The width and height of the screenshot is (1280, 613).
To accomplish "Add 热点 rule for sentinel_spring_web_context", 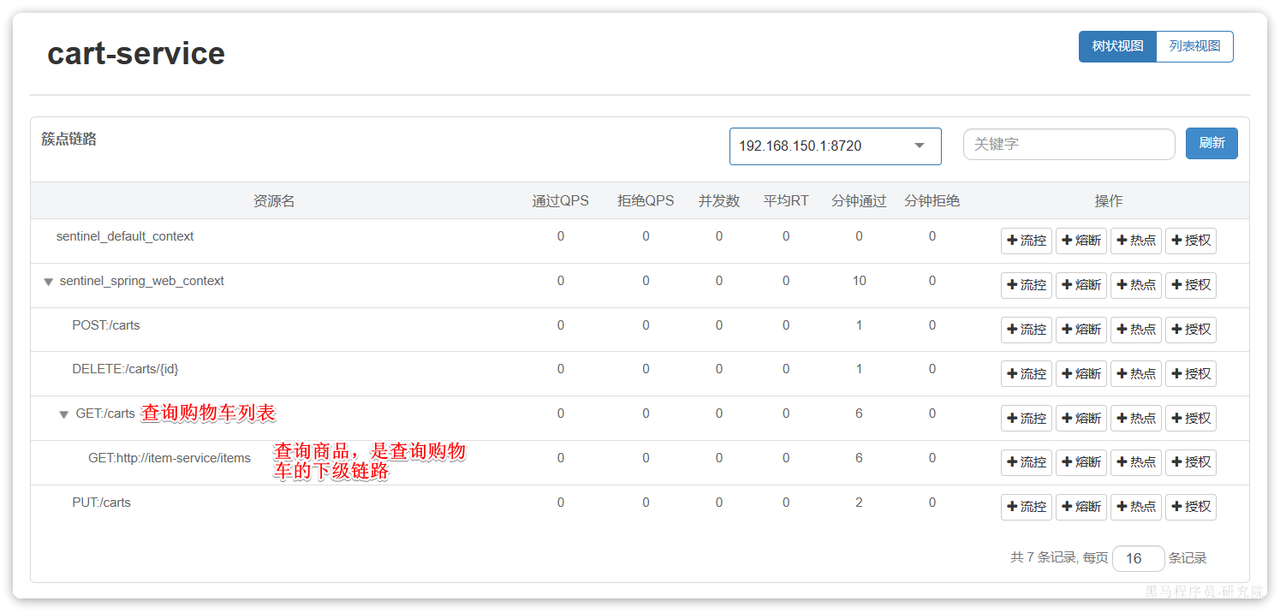I will (1136, 285).
